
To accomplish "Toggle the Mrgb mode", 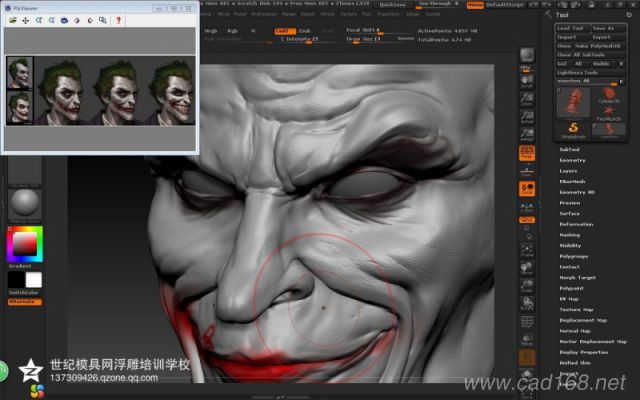I will [x=211, y=31].
